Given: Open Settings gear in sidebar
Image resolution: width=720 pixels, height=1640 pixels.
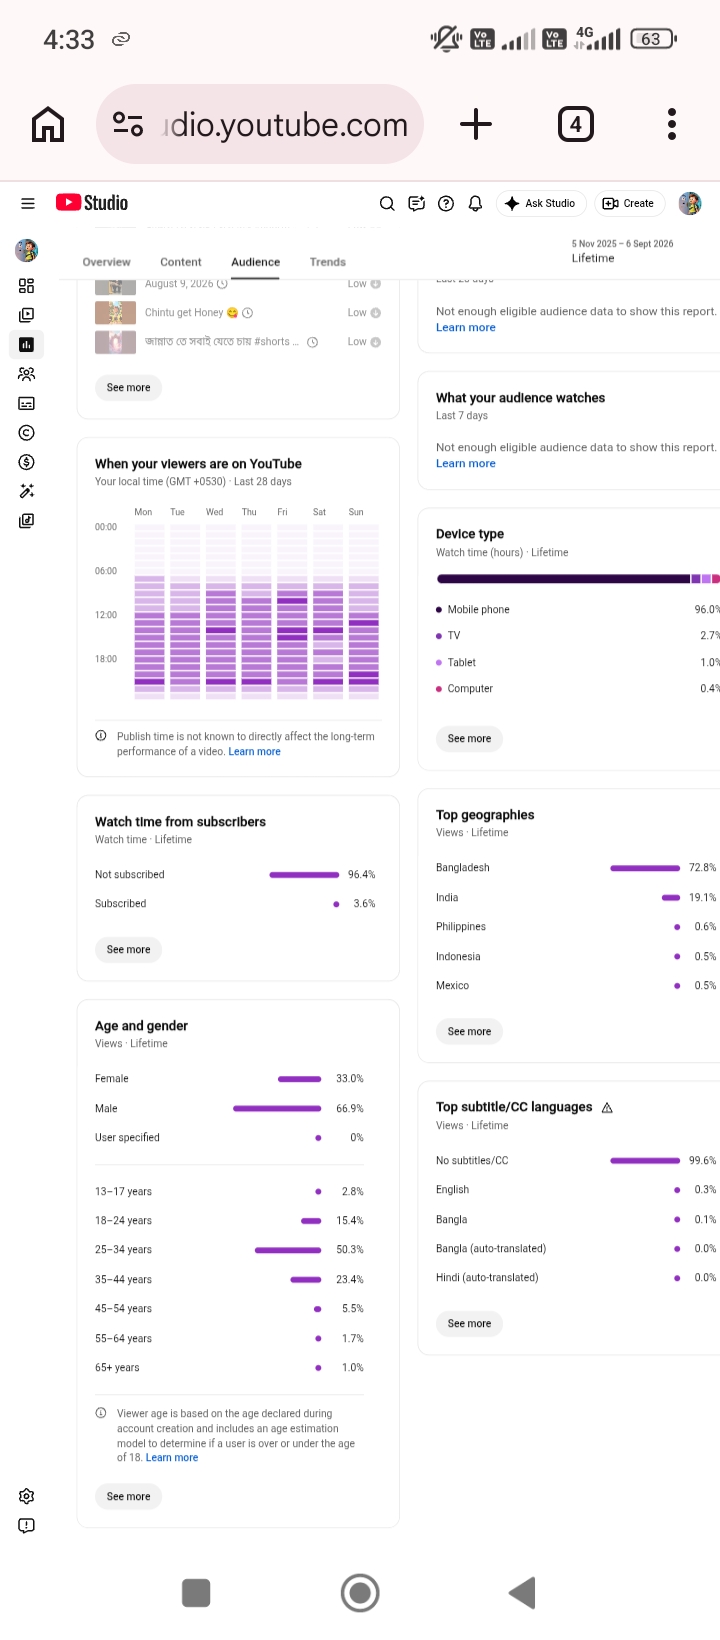Looking at the screenshot, I should 27,1496.
